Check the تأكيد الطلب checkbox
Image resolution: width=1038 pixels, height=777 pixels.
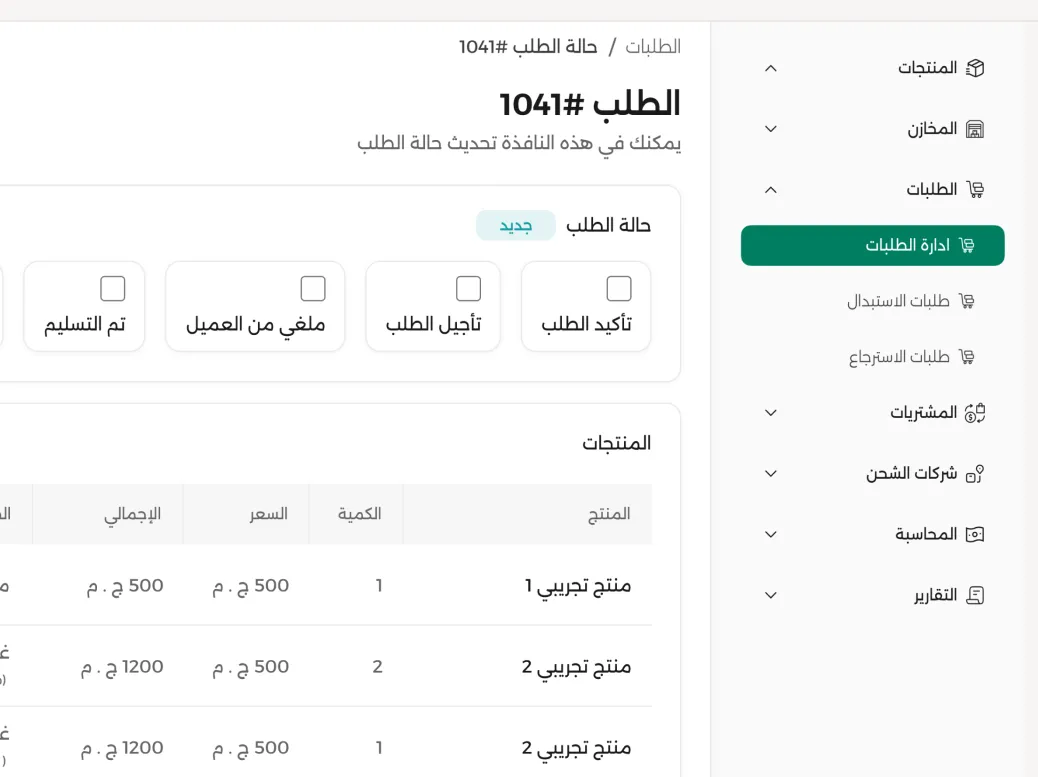[618, 287]
